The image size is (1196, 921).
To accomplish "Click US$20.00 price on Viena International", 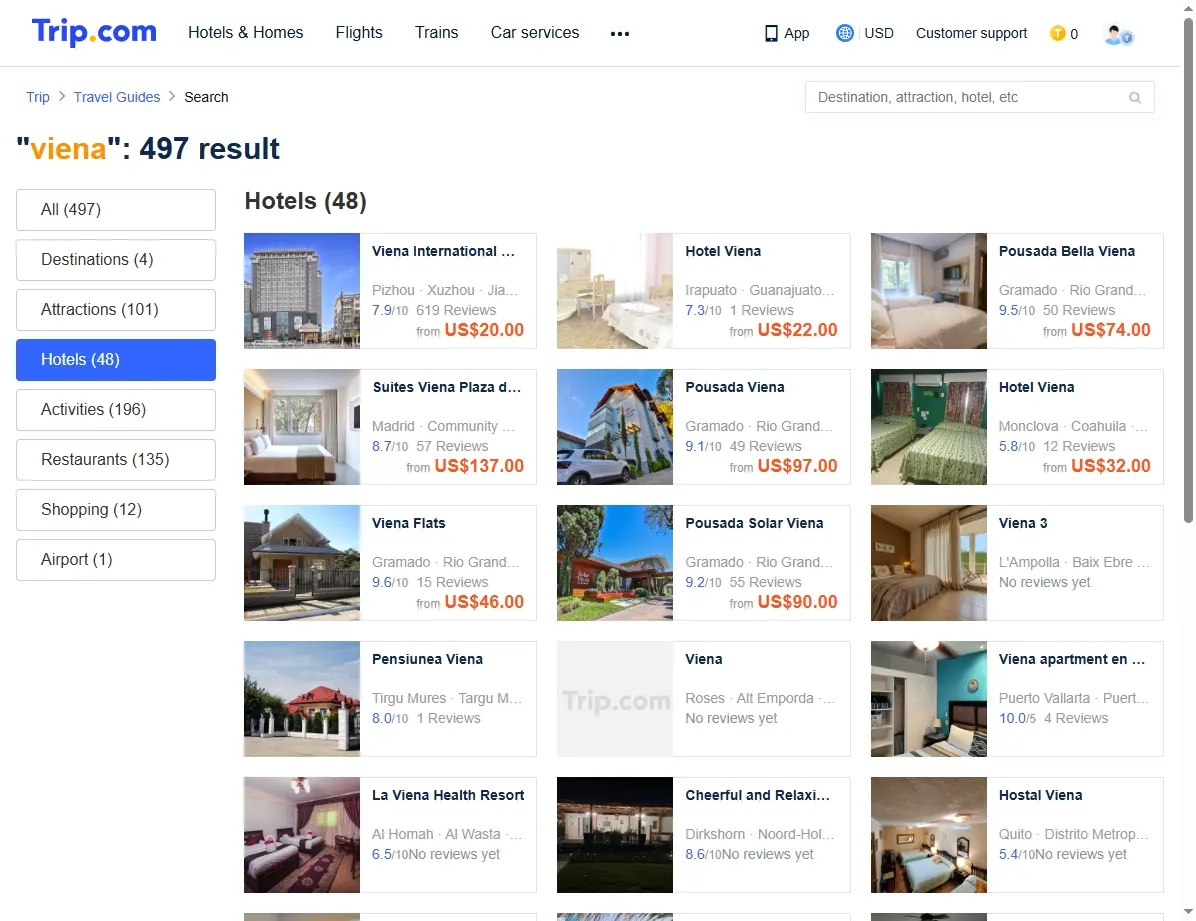I will coord(484,330).
